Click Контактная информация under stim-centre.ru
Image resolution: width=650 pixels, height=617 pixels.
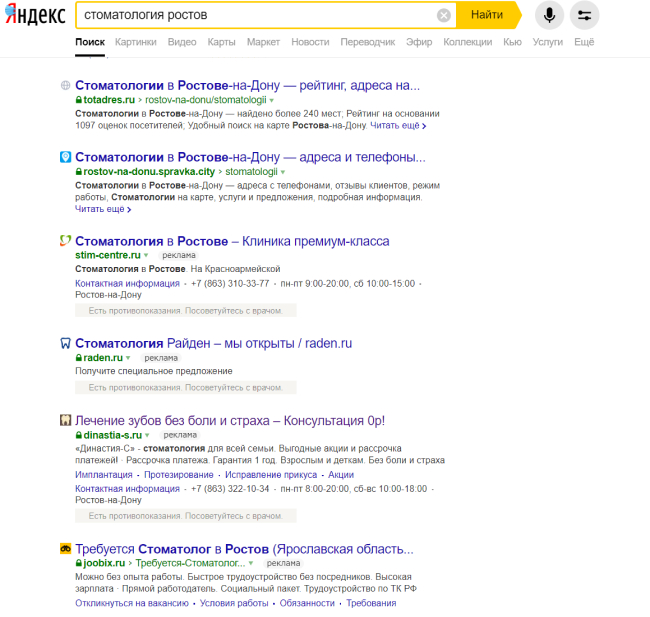click(127, 284)
